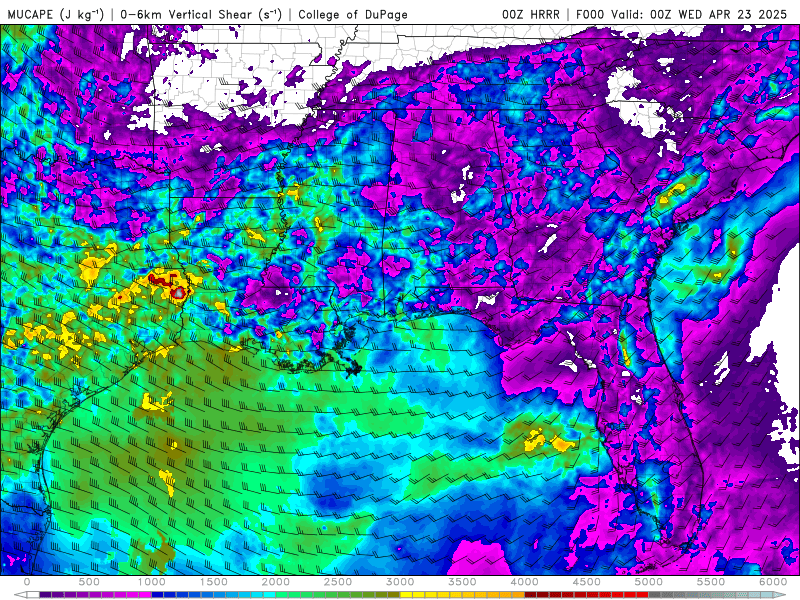Click the right arrow end of the colorbar

779,595
